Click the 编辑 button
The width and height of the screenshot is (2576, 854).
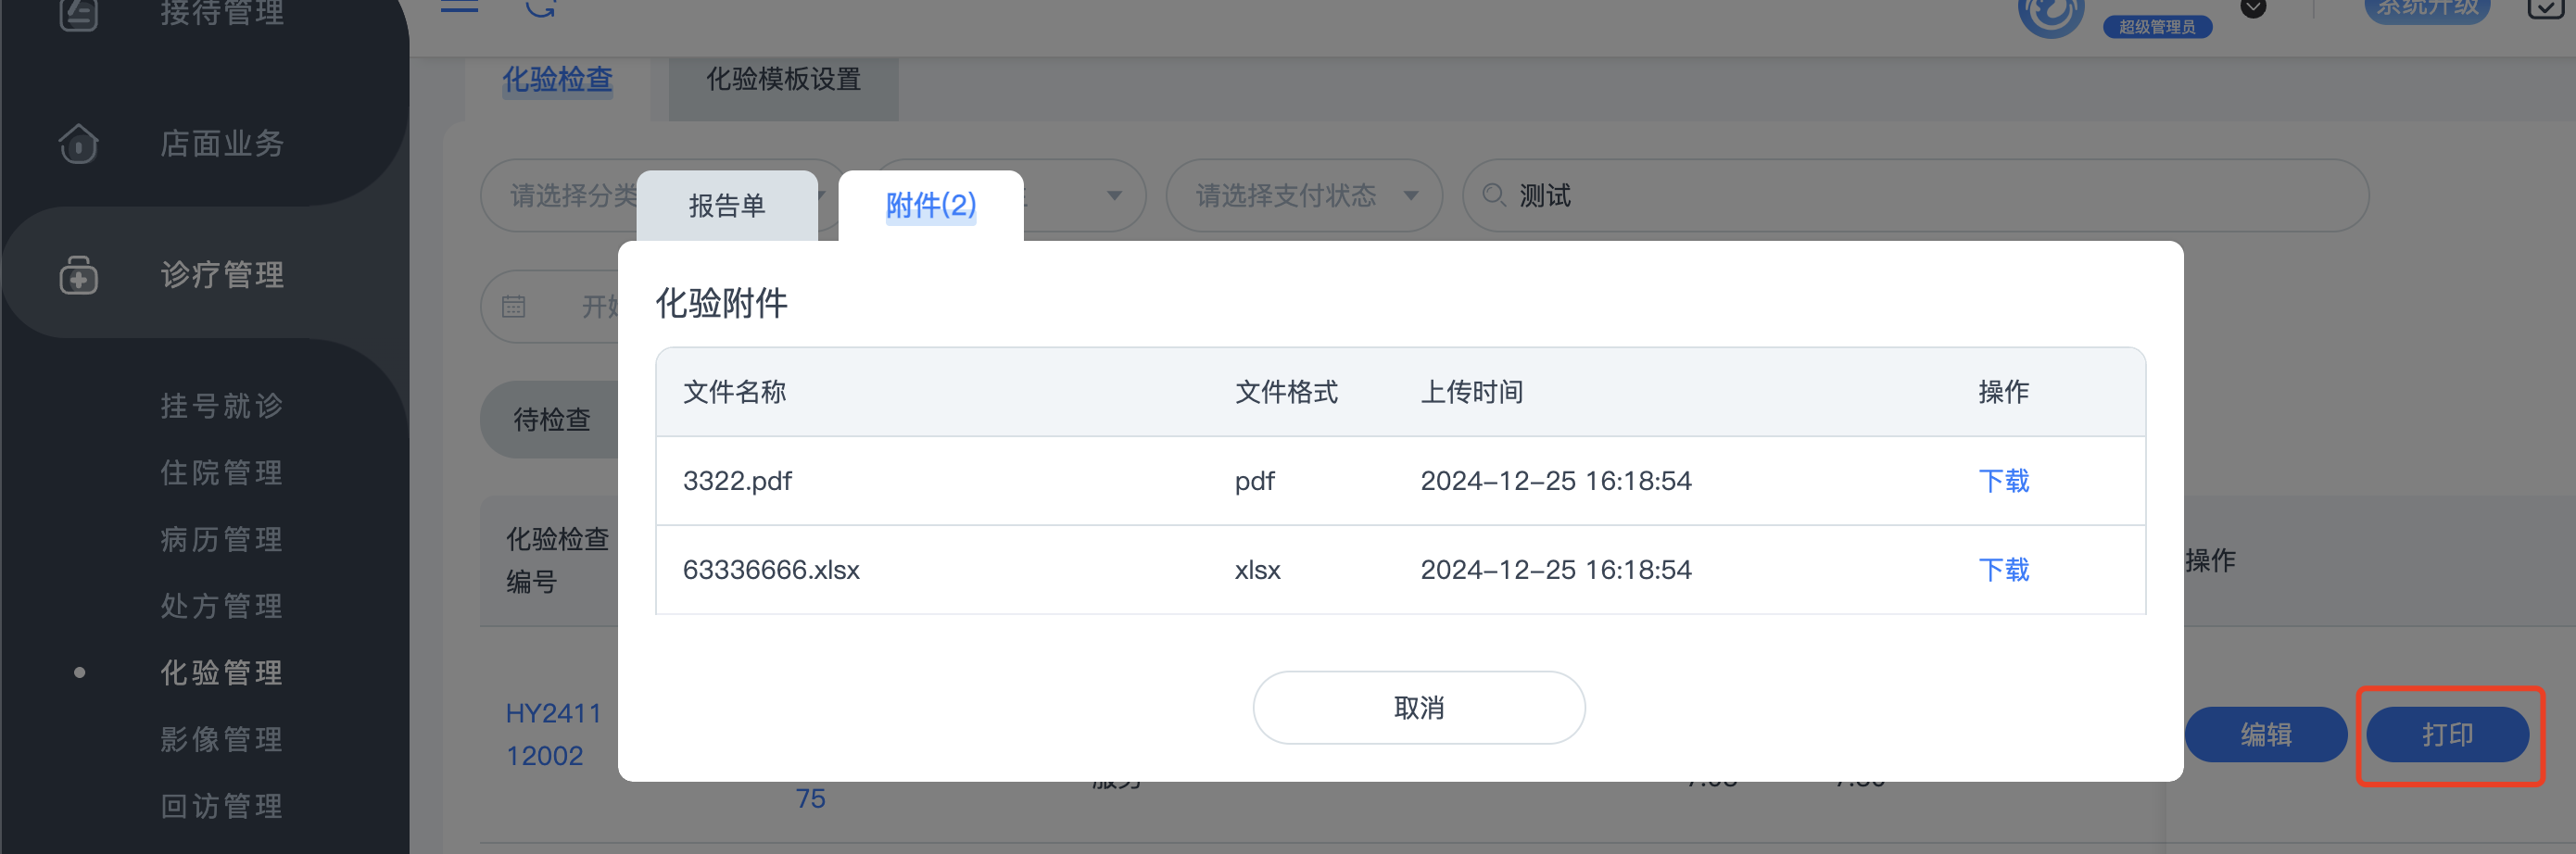2266,735
